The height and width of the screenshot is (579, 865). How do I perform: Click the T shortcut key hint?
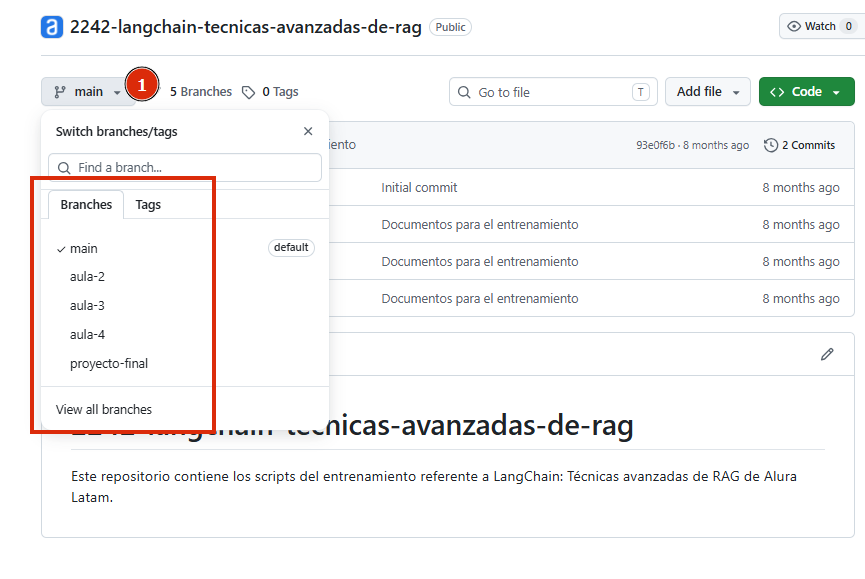(x=640, y=92)
